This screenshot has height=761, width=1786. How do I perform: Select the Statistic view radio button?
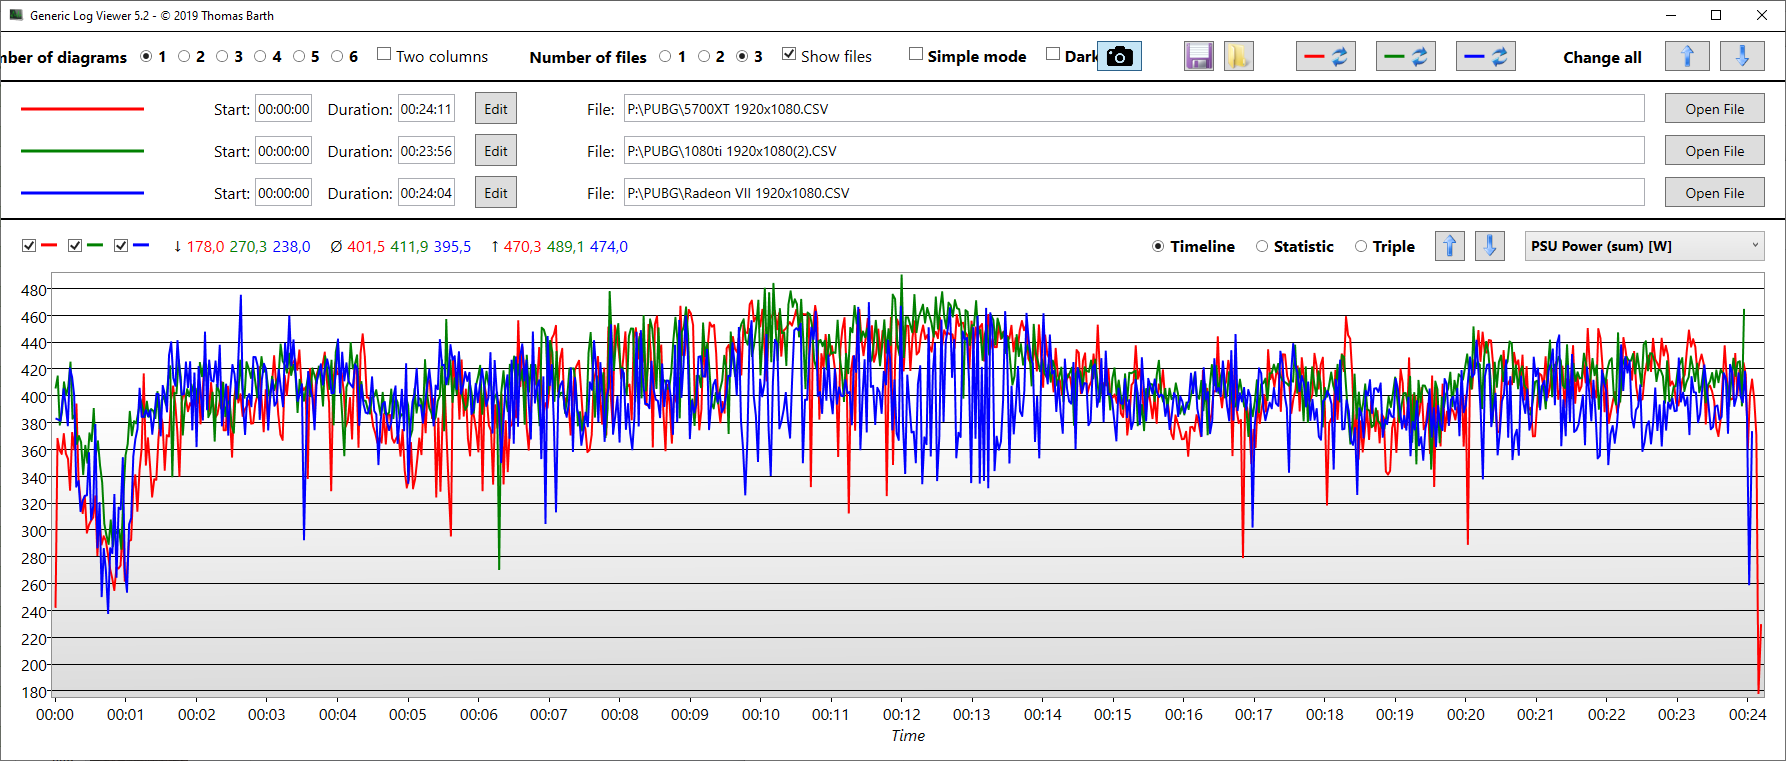click(1262, 247)
